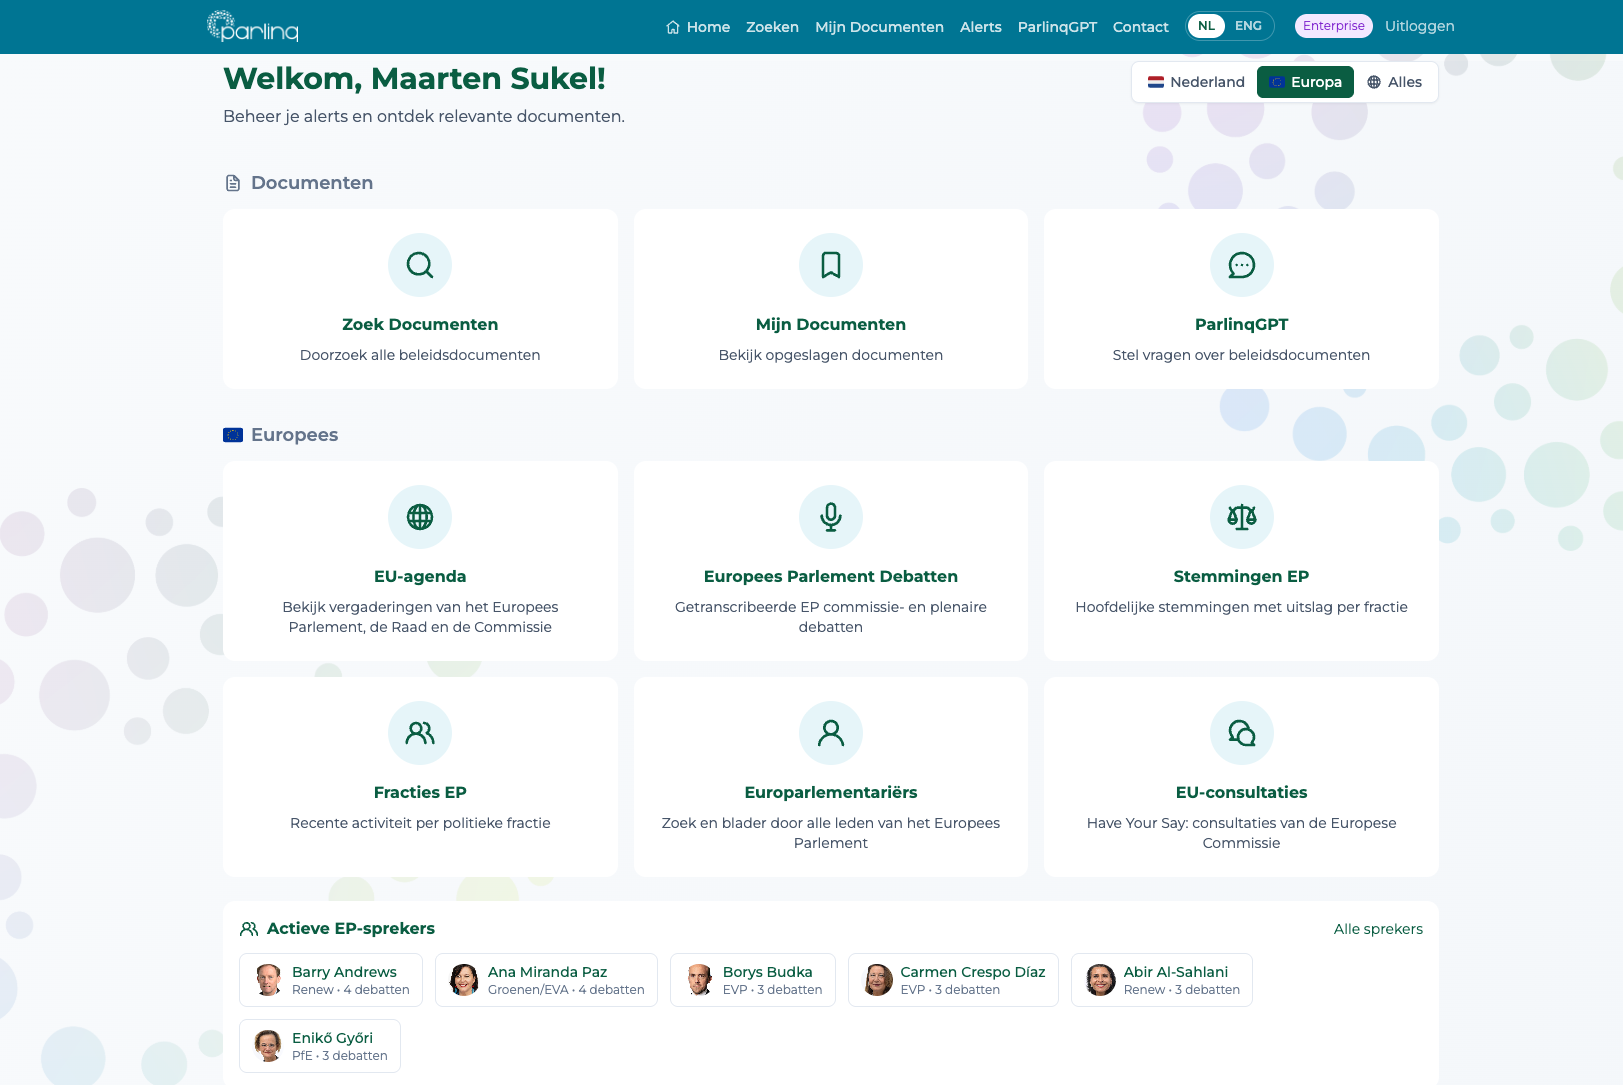Click "Bekijk opgeslagen documenten" description
The image size is (1623, 1085).
tap(831, 355)
